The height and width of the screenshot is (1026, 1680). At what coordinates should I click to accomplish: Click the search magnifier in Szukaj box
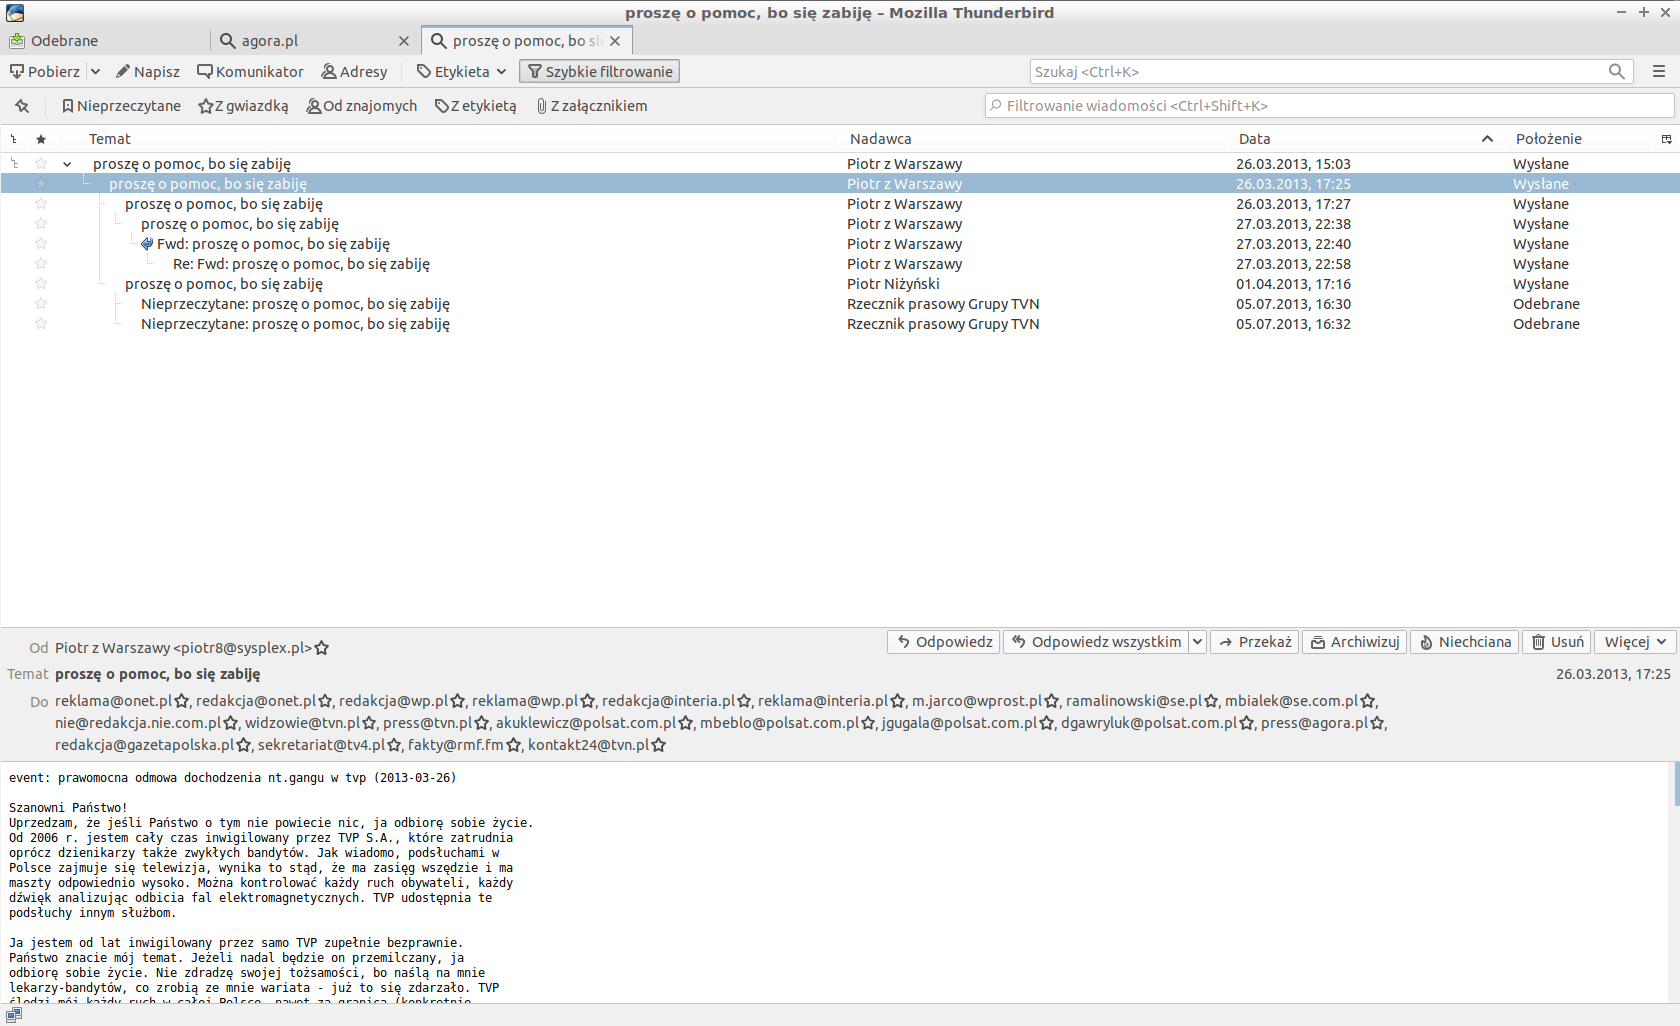(x=1616, y=72)
